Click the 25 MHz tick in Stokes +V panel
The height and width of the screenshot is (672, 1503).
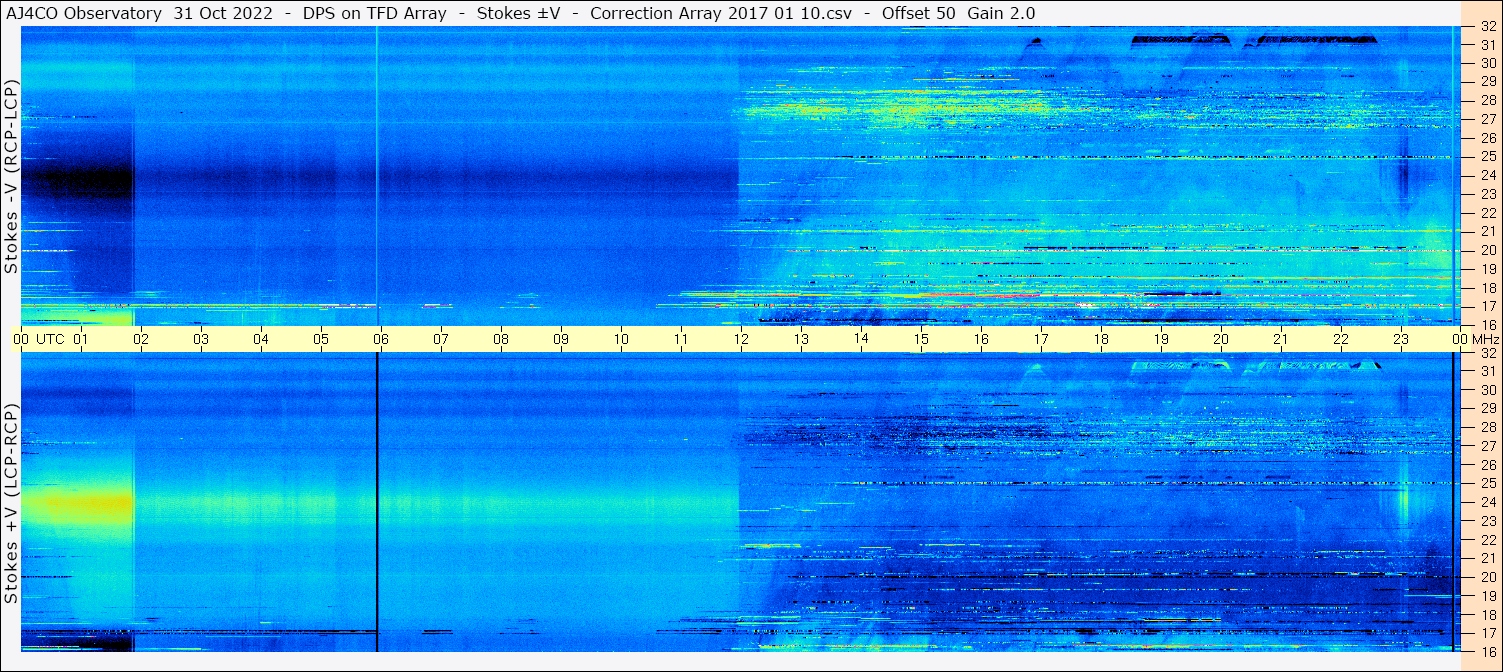[x=1487, y=484]
